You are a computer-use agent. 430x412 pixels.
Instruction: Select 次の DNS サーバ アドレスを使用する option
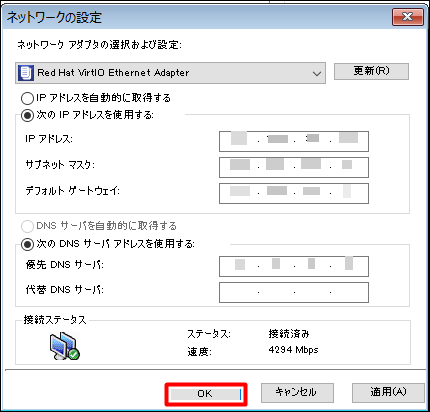(27, 244)
